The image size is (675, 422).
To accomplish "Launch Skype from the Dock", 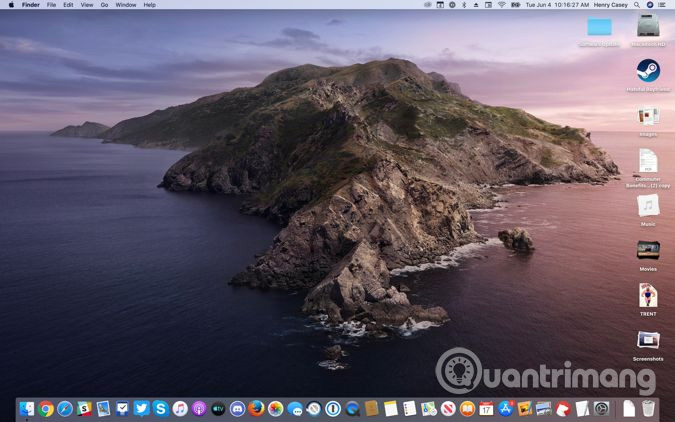I will [x=161, y=408].
